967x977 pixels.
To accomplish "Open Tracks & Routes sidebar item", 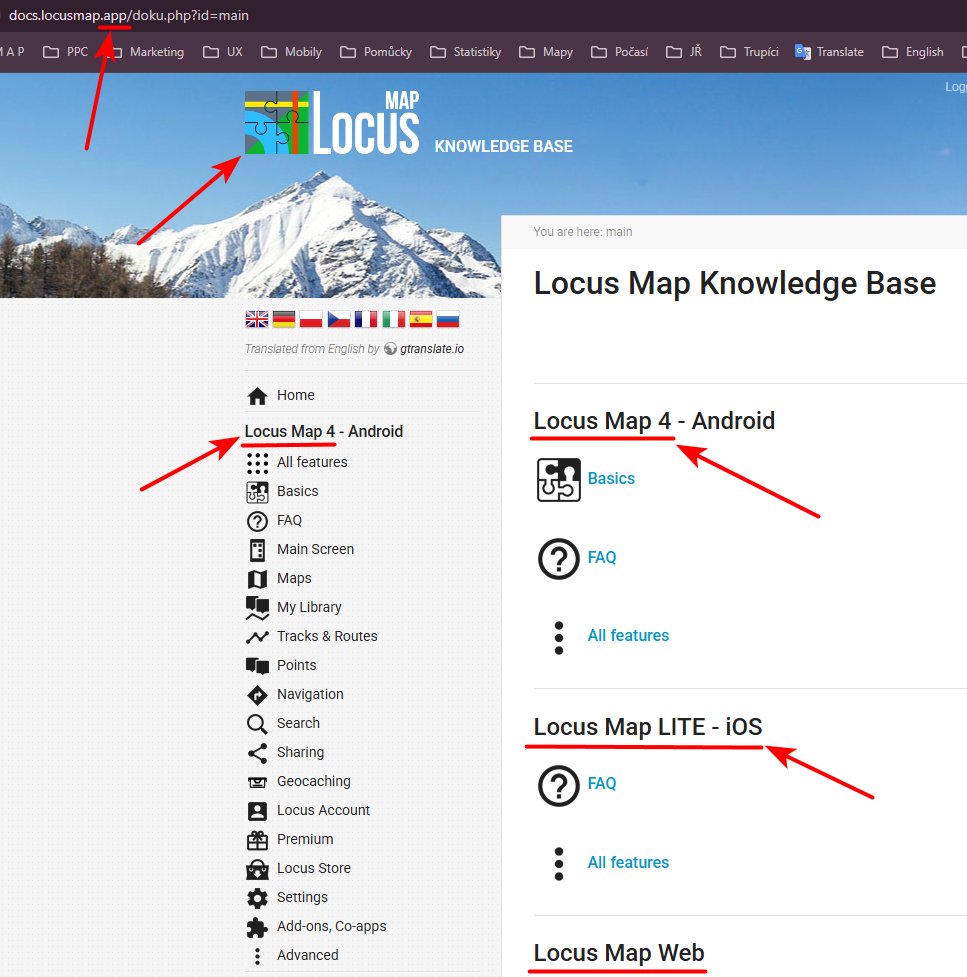I will click(x=327, y=636).
